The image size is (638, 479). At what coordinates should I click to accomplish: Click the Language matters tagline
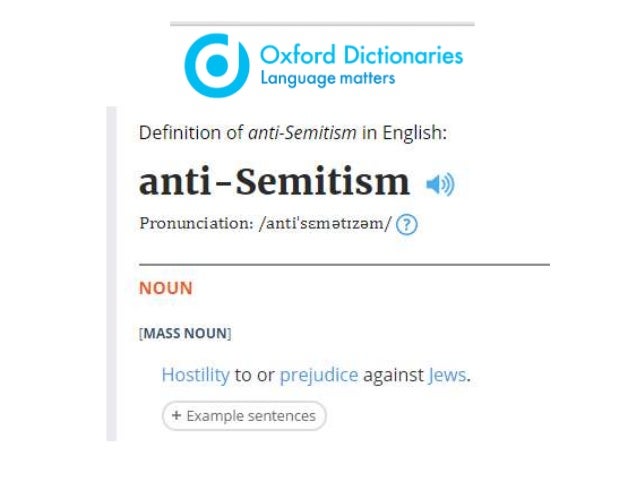pyautogui.click(x=328, y=78)
